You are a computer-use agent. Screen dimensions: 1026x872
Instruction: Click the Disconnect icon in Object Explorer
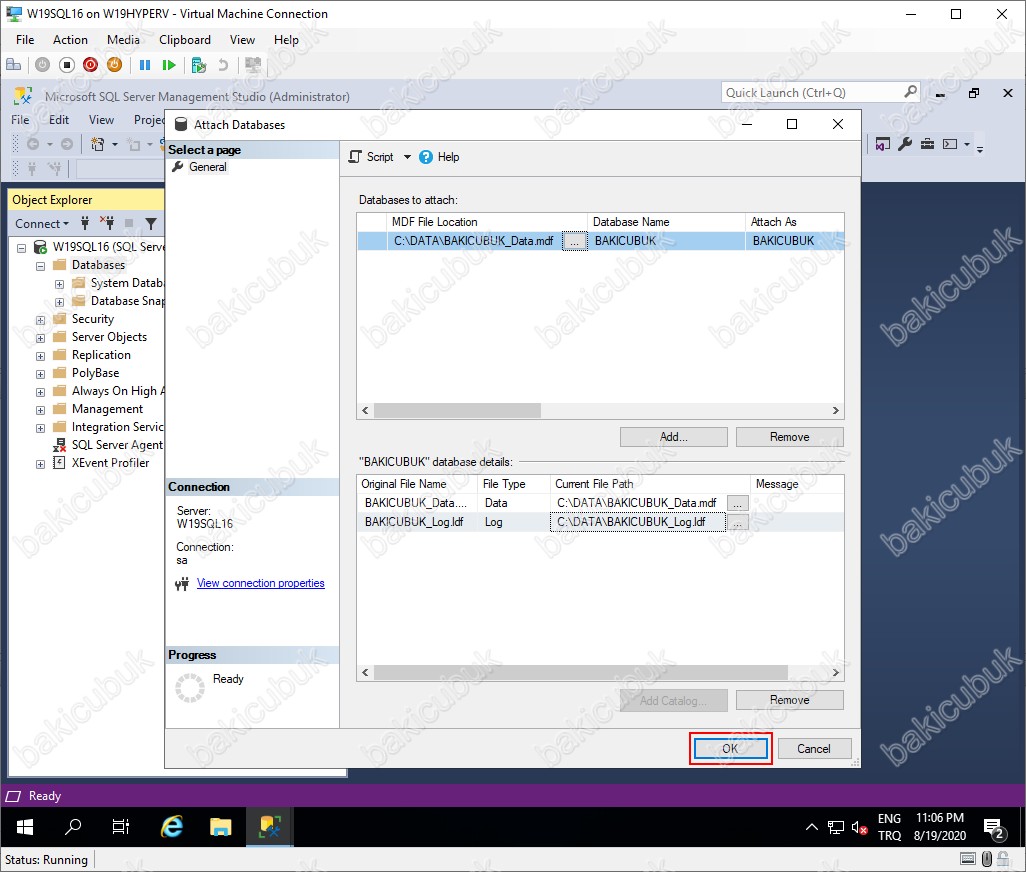[107, 224]
